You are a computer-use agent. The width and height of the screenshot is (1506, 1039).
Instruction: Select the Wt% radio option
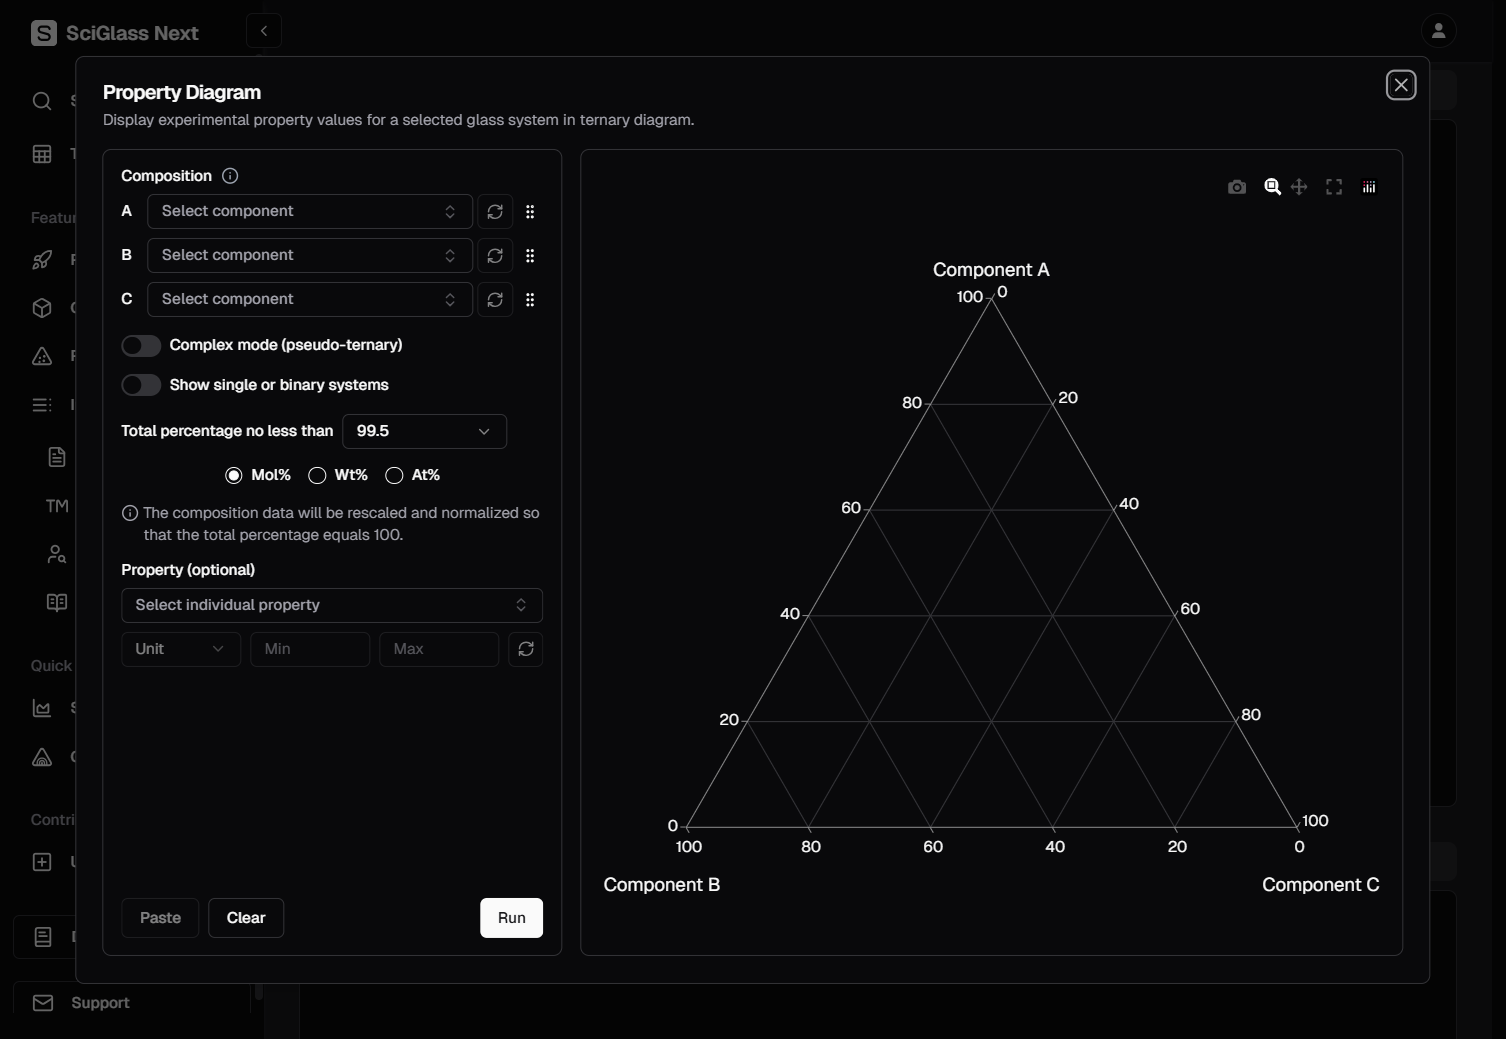click(318, 476)
